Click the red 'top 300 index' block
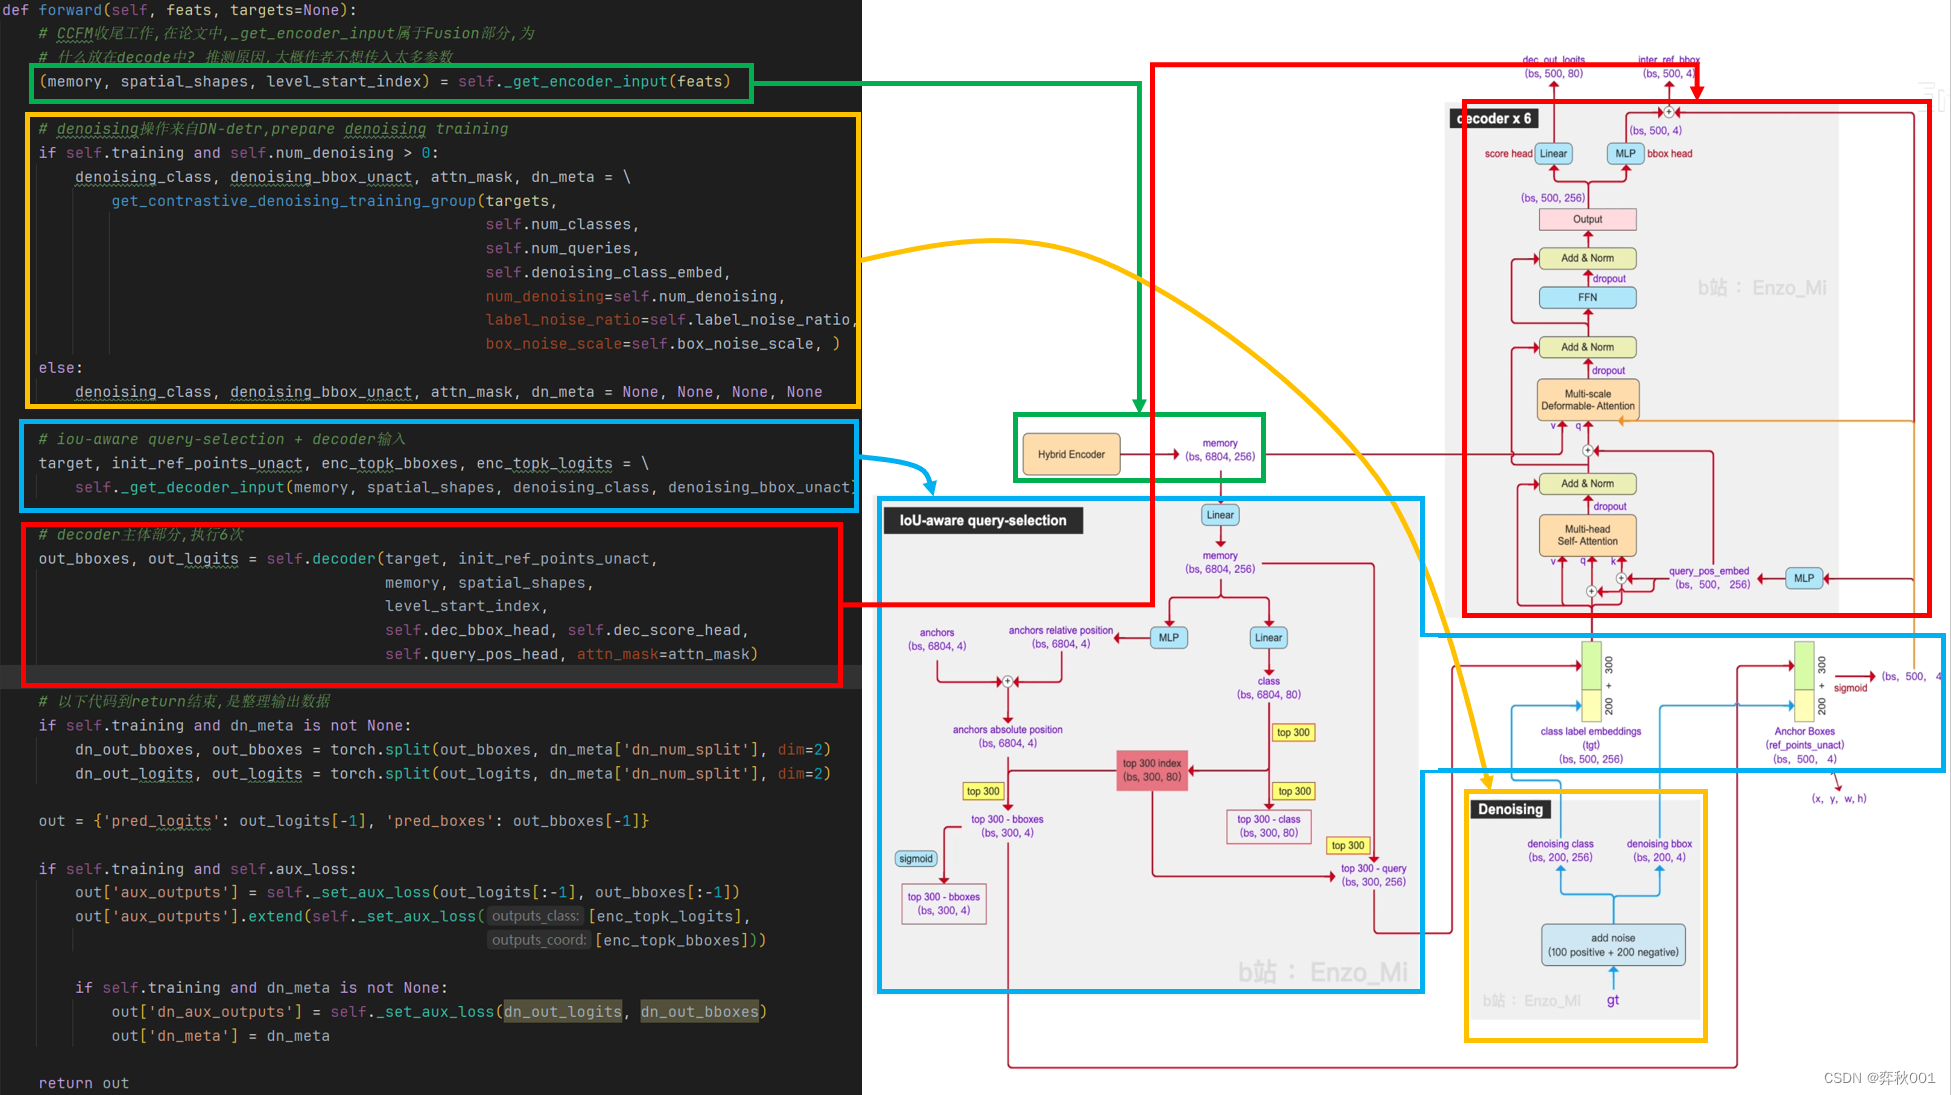Viewport: 1951px width, 1095px height. (x=1152, y=770)
